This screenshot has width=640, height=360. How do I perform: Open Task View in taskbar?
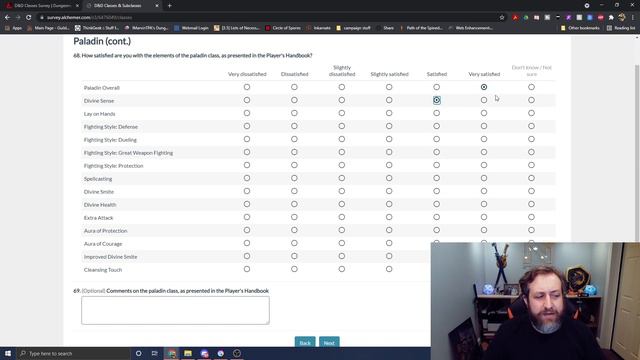click(155, 353)
